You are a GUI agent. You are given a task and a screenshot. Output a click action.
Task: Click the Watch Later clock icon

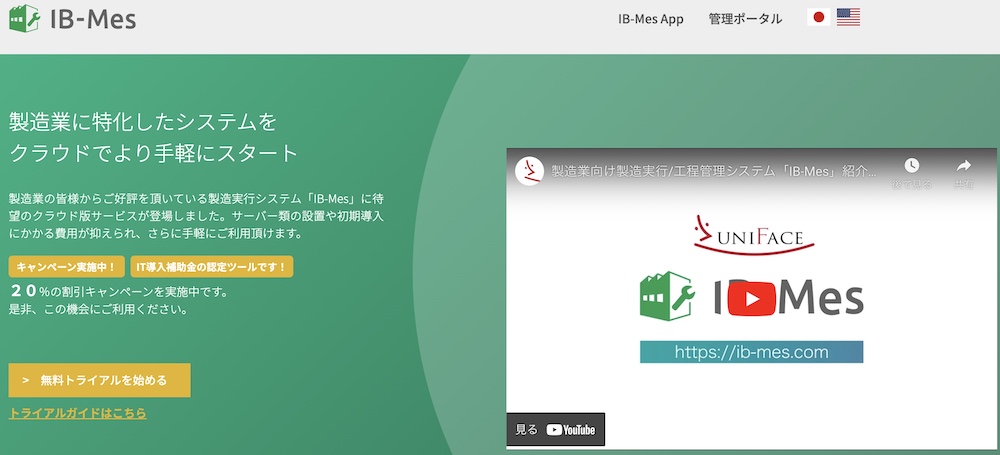point(911,168)
